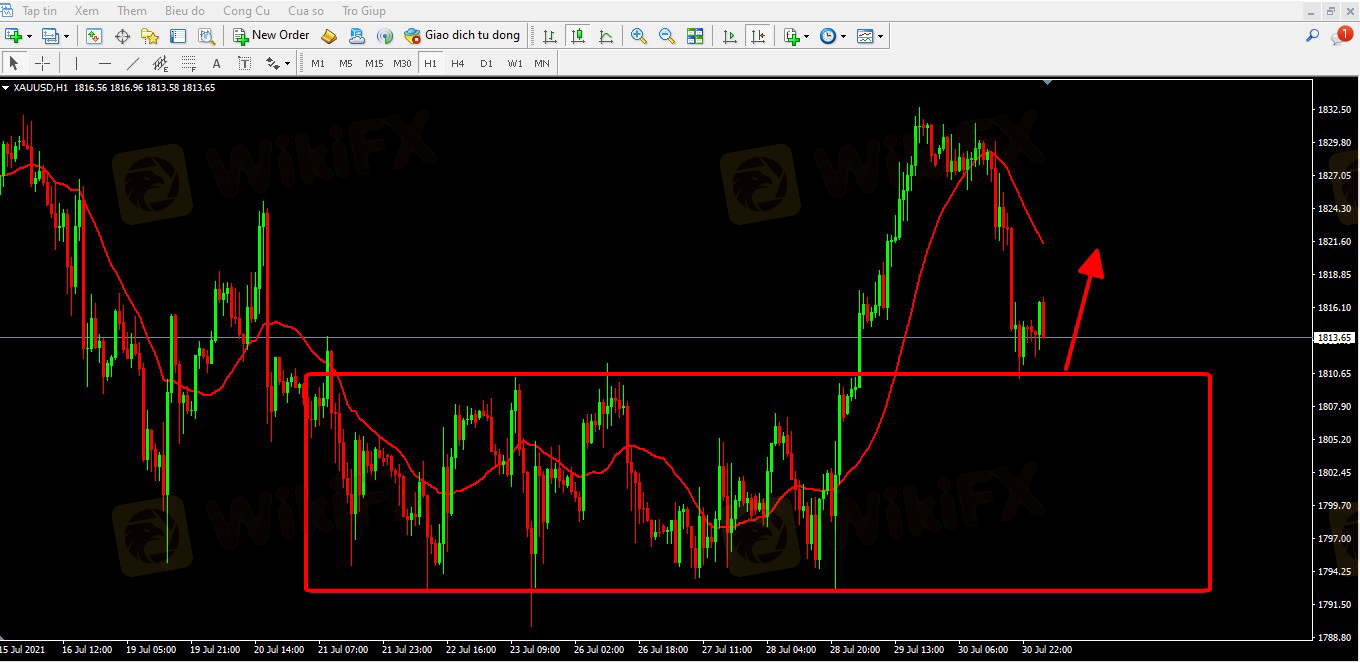Choose the Fibonacci retracement tool

point(188,63)
